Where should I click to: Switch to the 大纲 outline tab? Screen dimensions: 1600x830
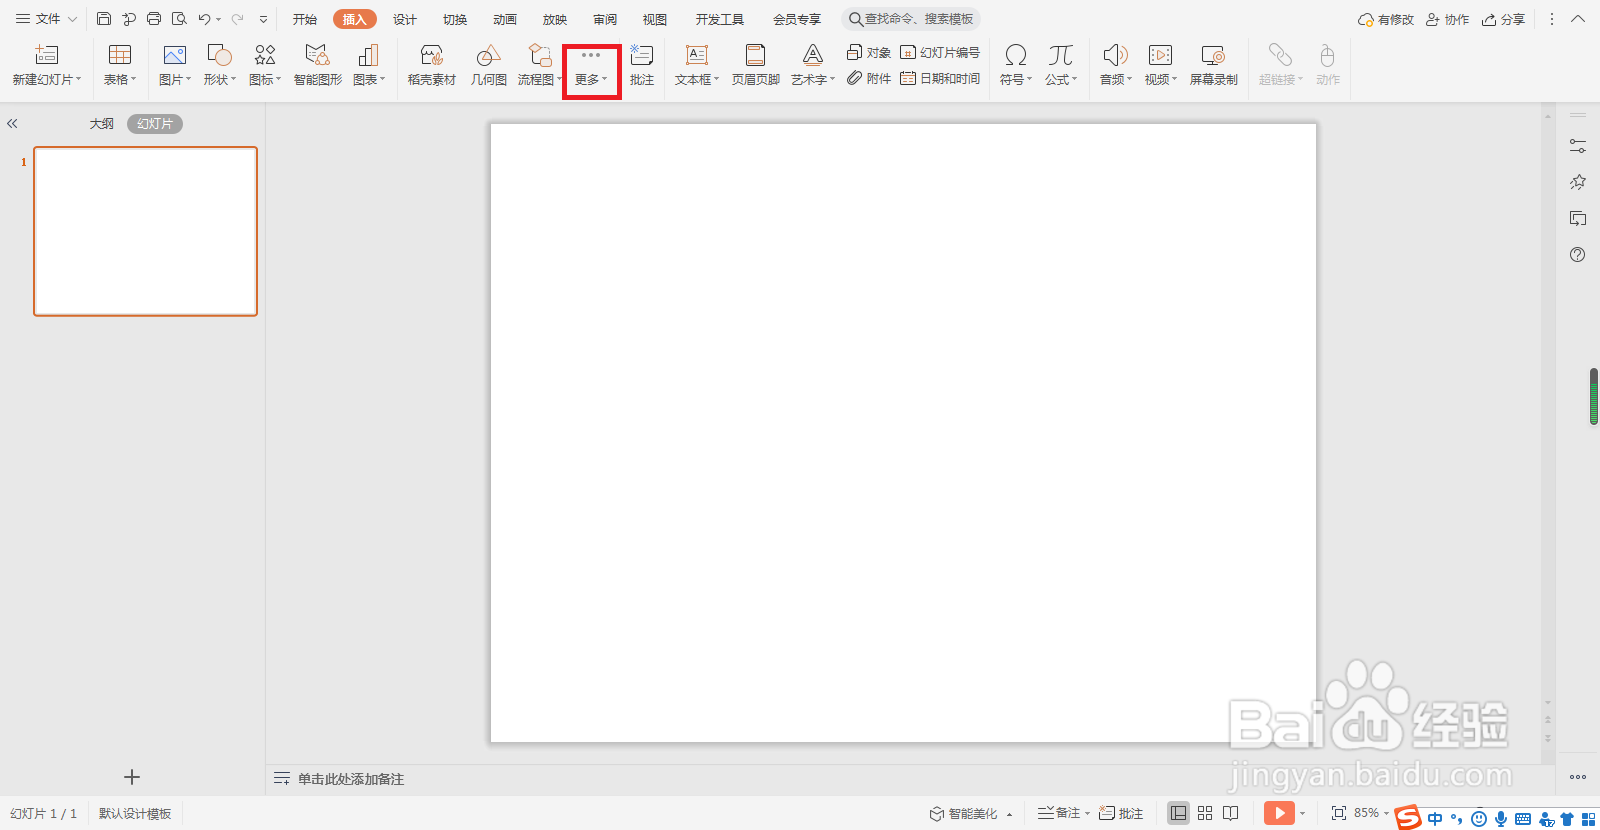coord(102,124)
